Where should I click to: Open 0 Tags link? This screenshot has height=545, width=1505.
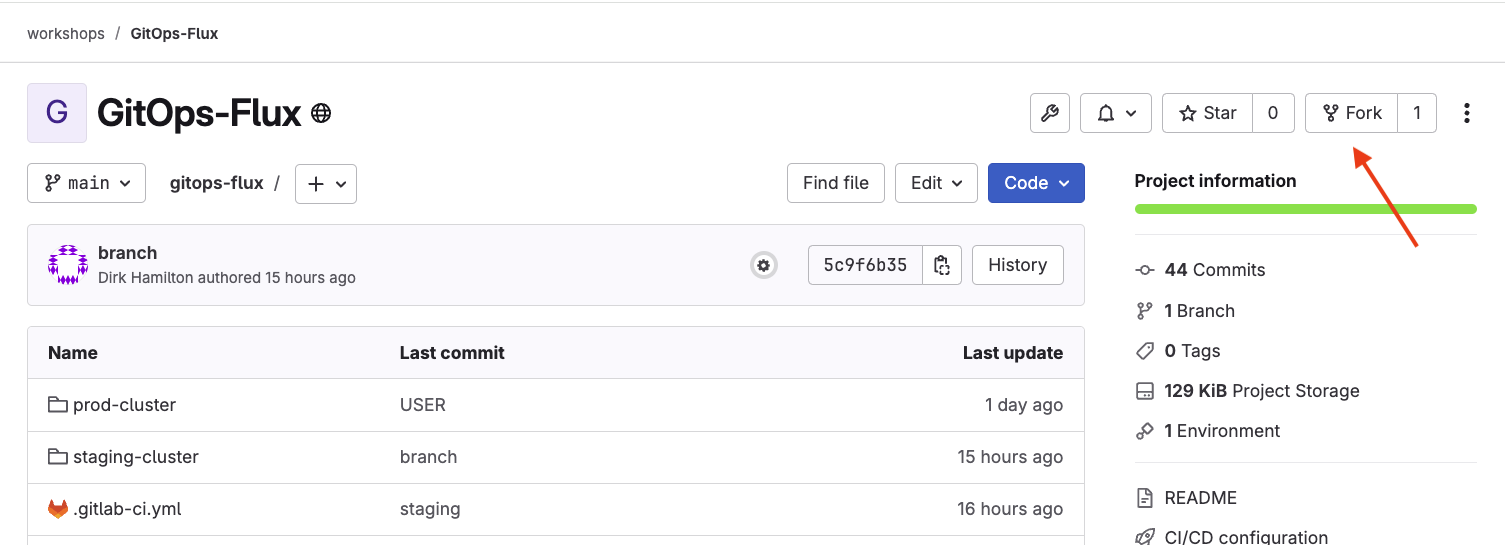[1192, 351]
